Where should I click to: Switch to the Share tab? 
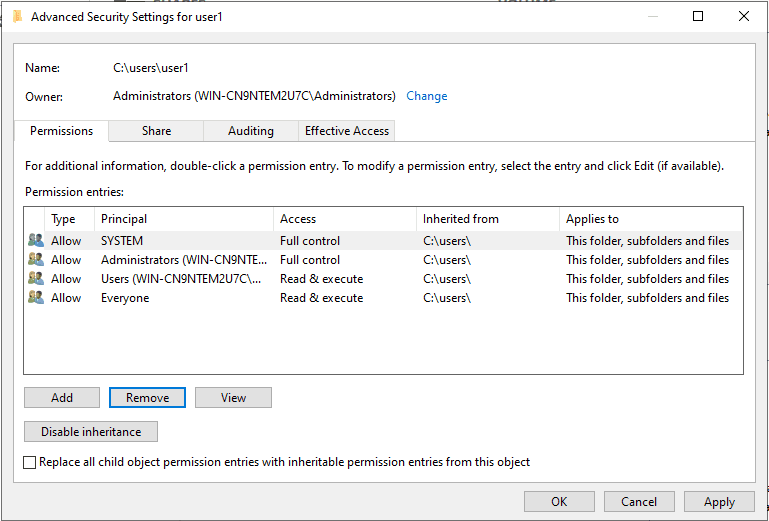156,131
